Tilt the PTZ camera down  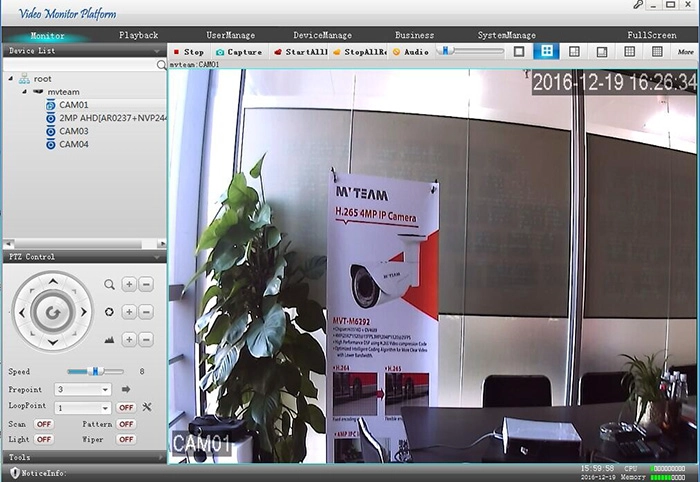pos(53,343)
